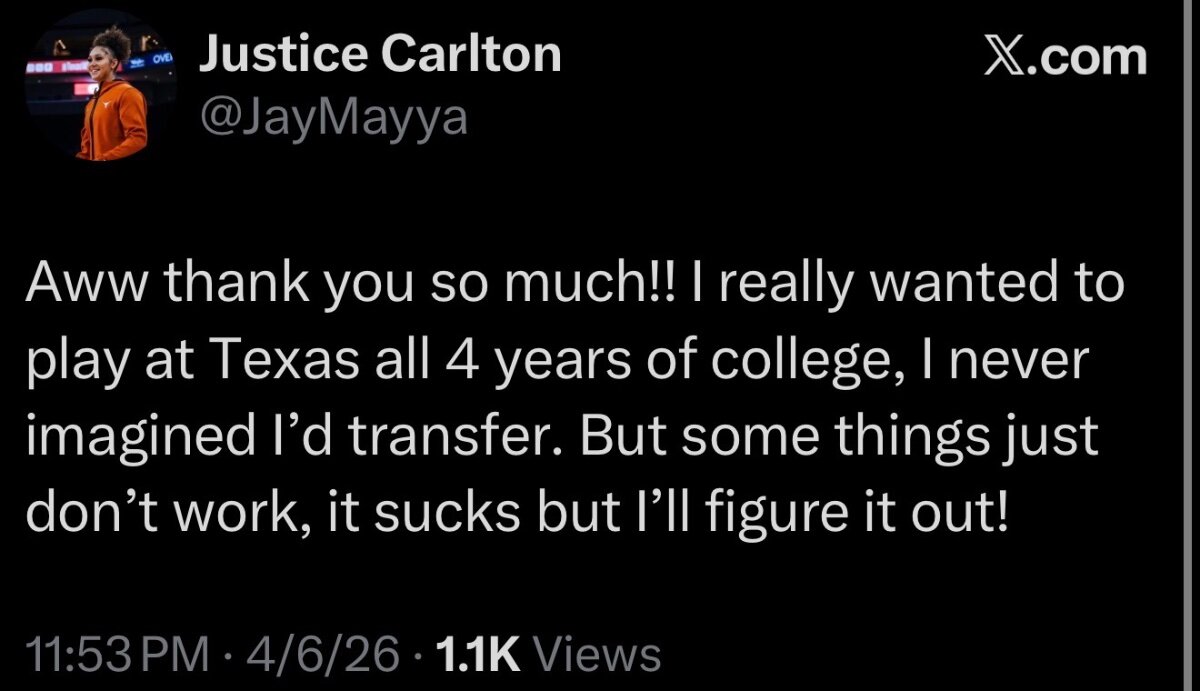Open Justice Carlton's profile avatar

101,93
